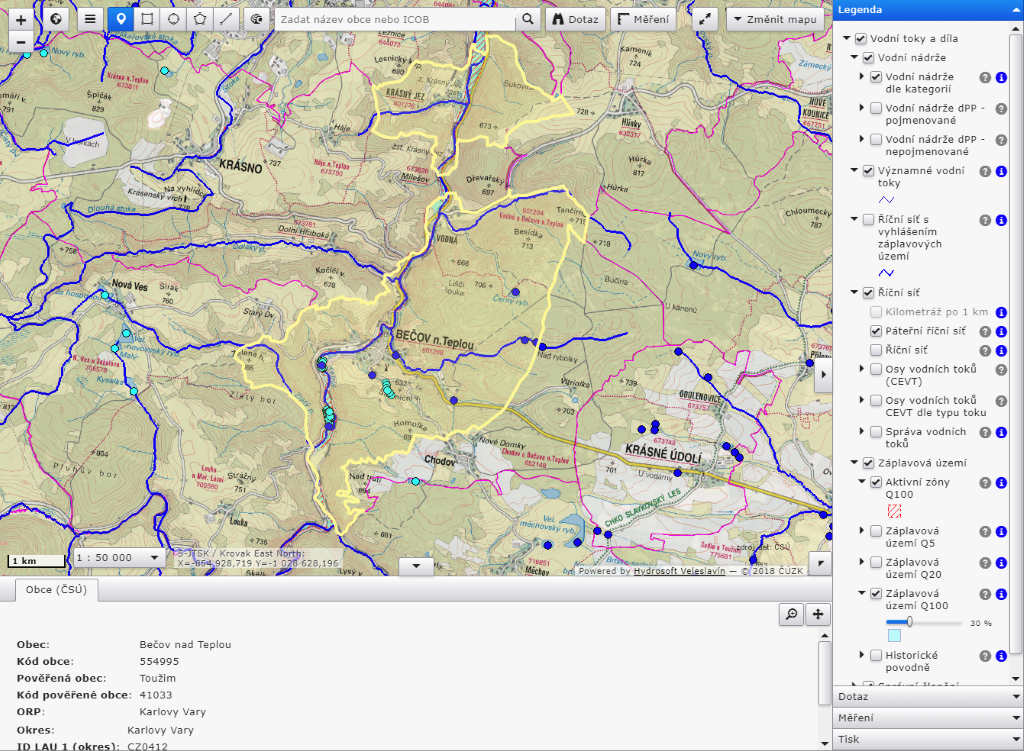Collapse bottom results panel with down arrow

click(x=416, y=567)
